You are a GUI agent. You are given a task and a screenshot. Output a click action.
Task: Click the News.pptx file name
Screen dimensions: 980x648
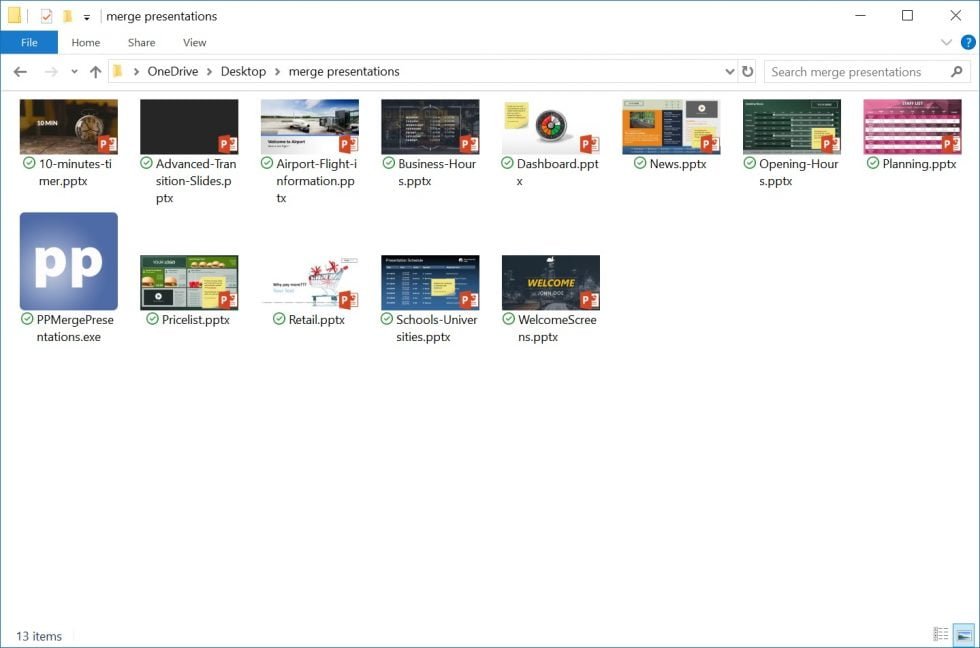point(678,164)
